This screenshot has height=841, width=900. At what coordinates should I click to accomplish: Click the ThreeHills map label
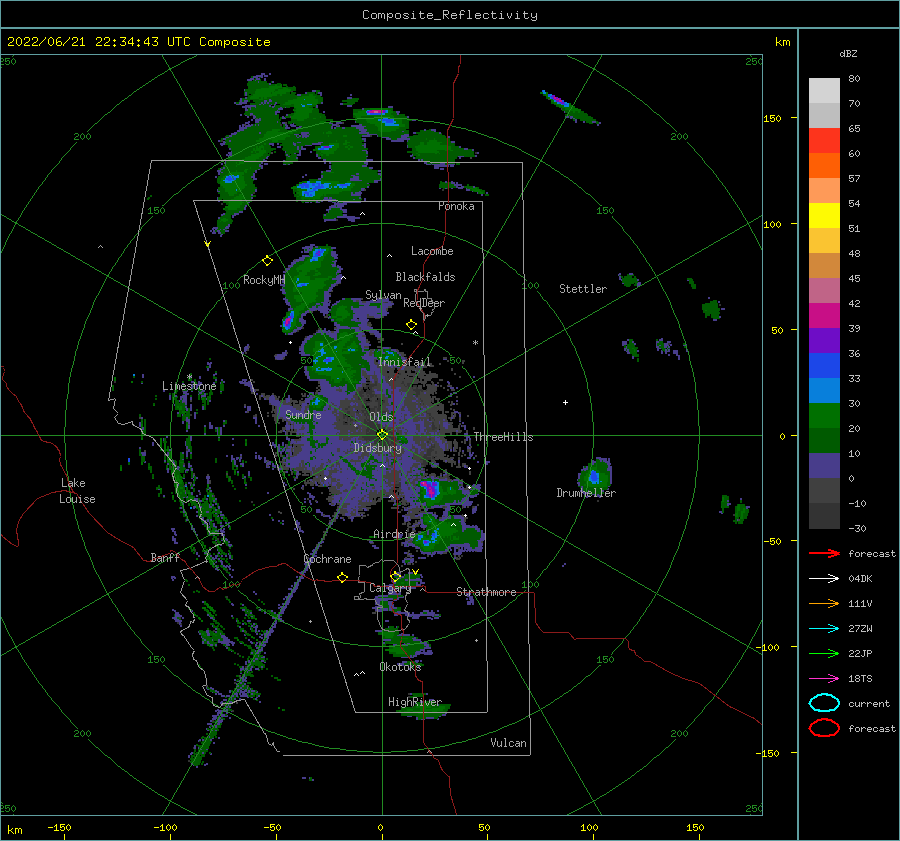tap(503, 437)
